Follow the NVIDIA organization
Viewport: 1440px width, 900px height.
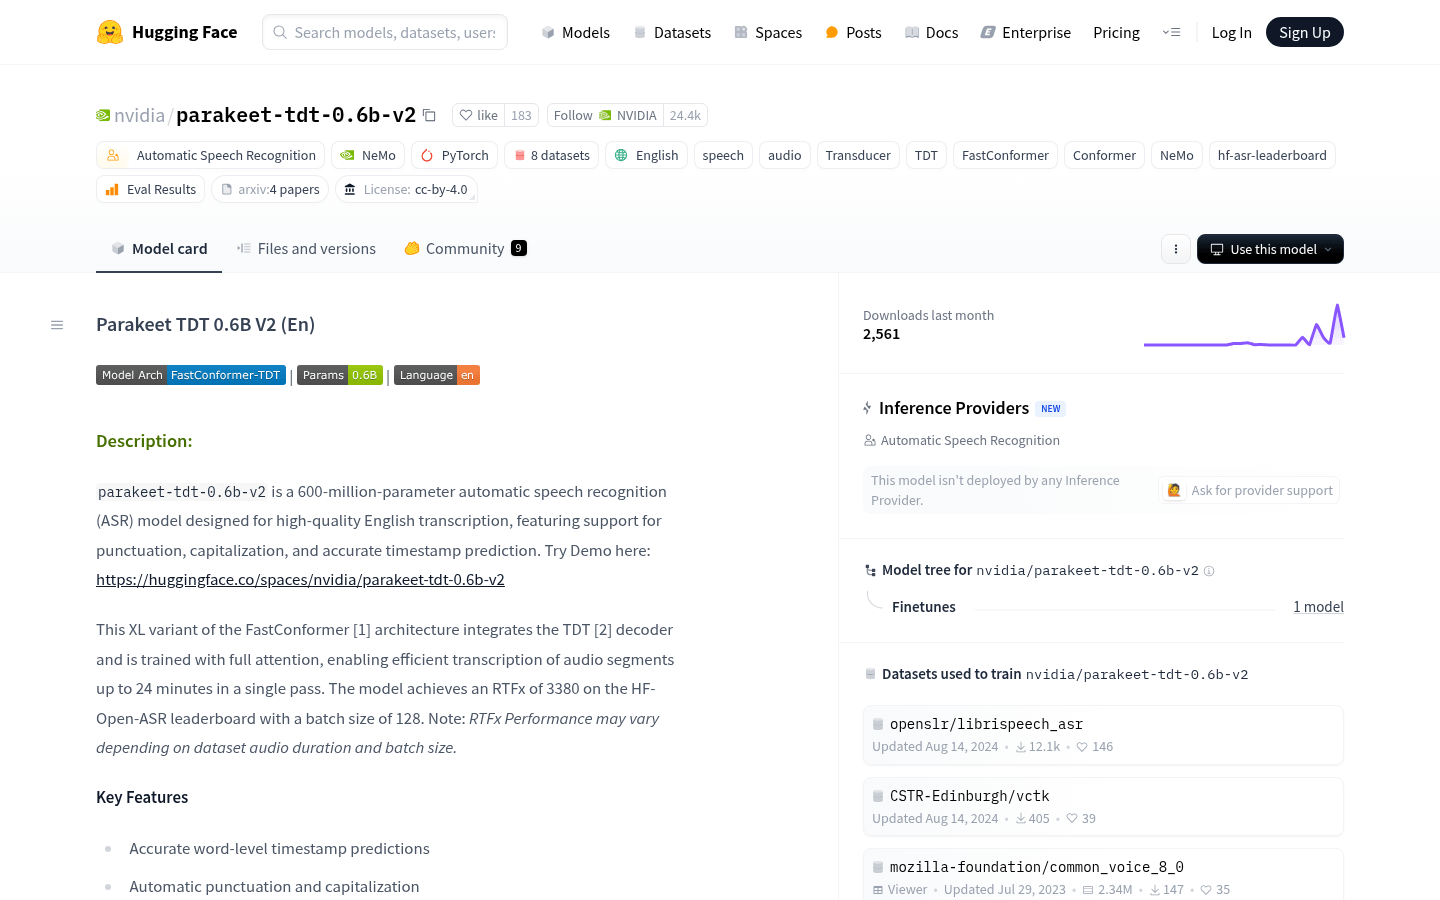click(605, 115)
